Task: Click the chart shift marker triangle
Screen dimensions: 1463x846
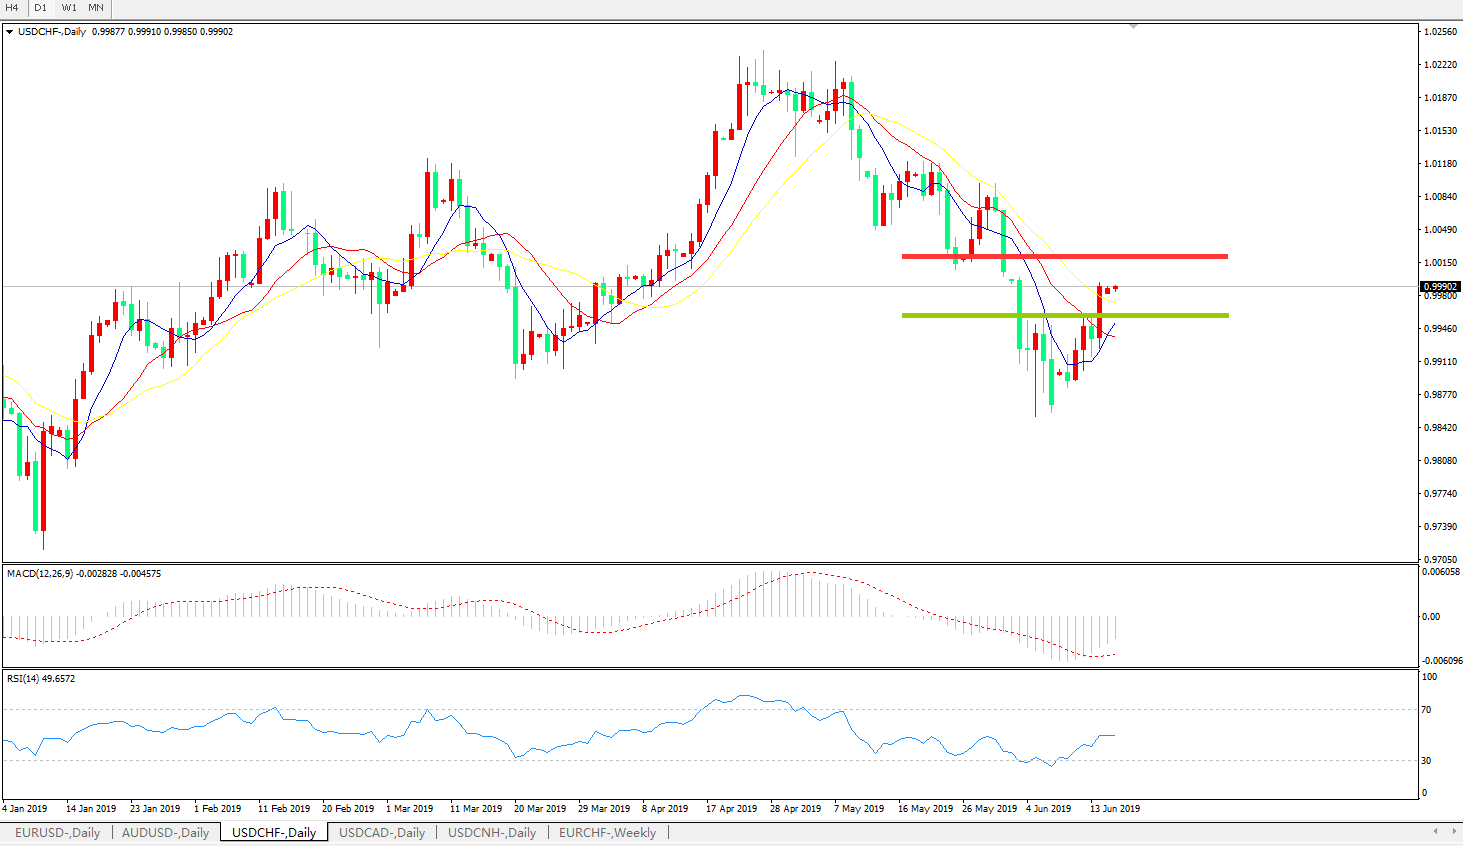Action: (x=1133, y=26)
